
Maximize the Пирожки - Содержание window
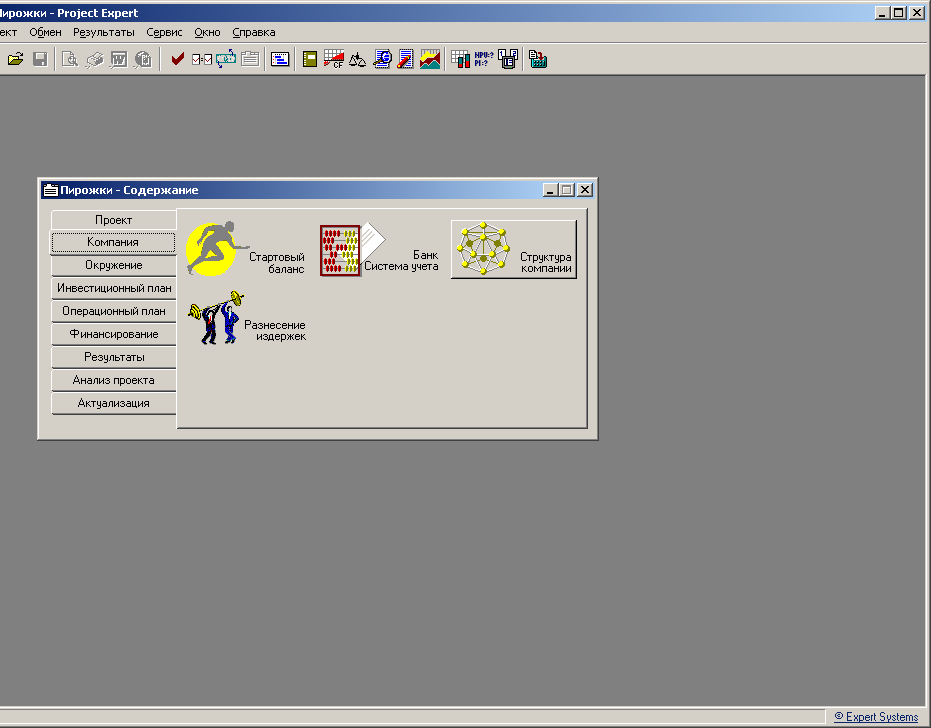point(566,190)
